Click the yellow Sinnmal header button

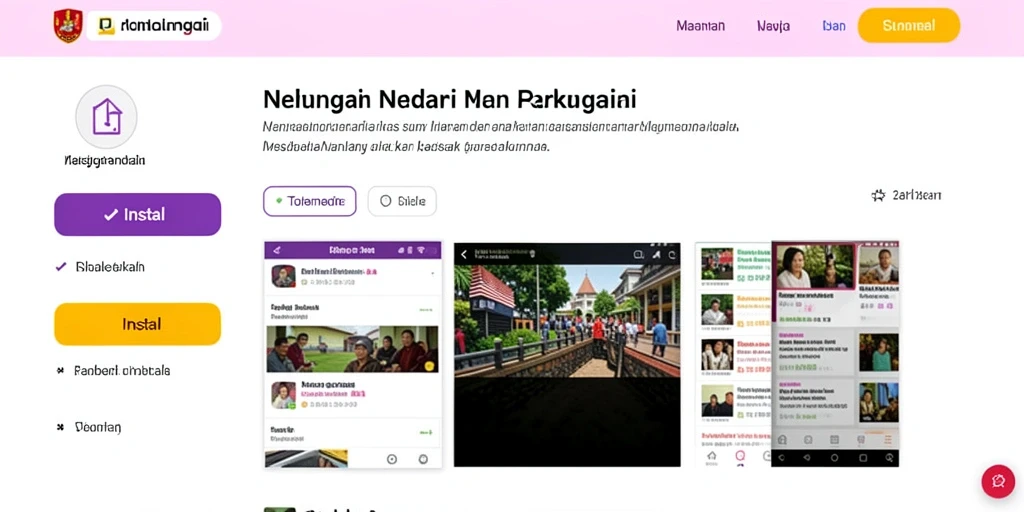[x=908, y=25]
